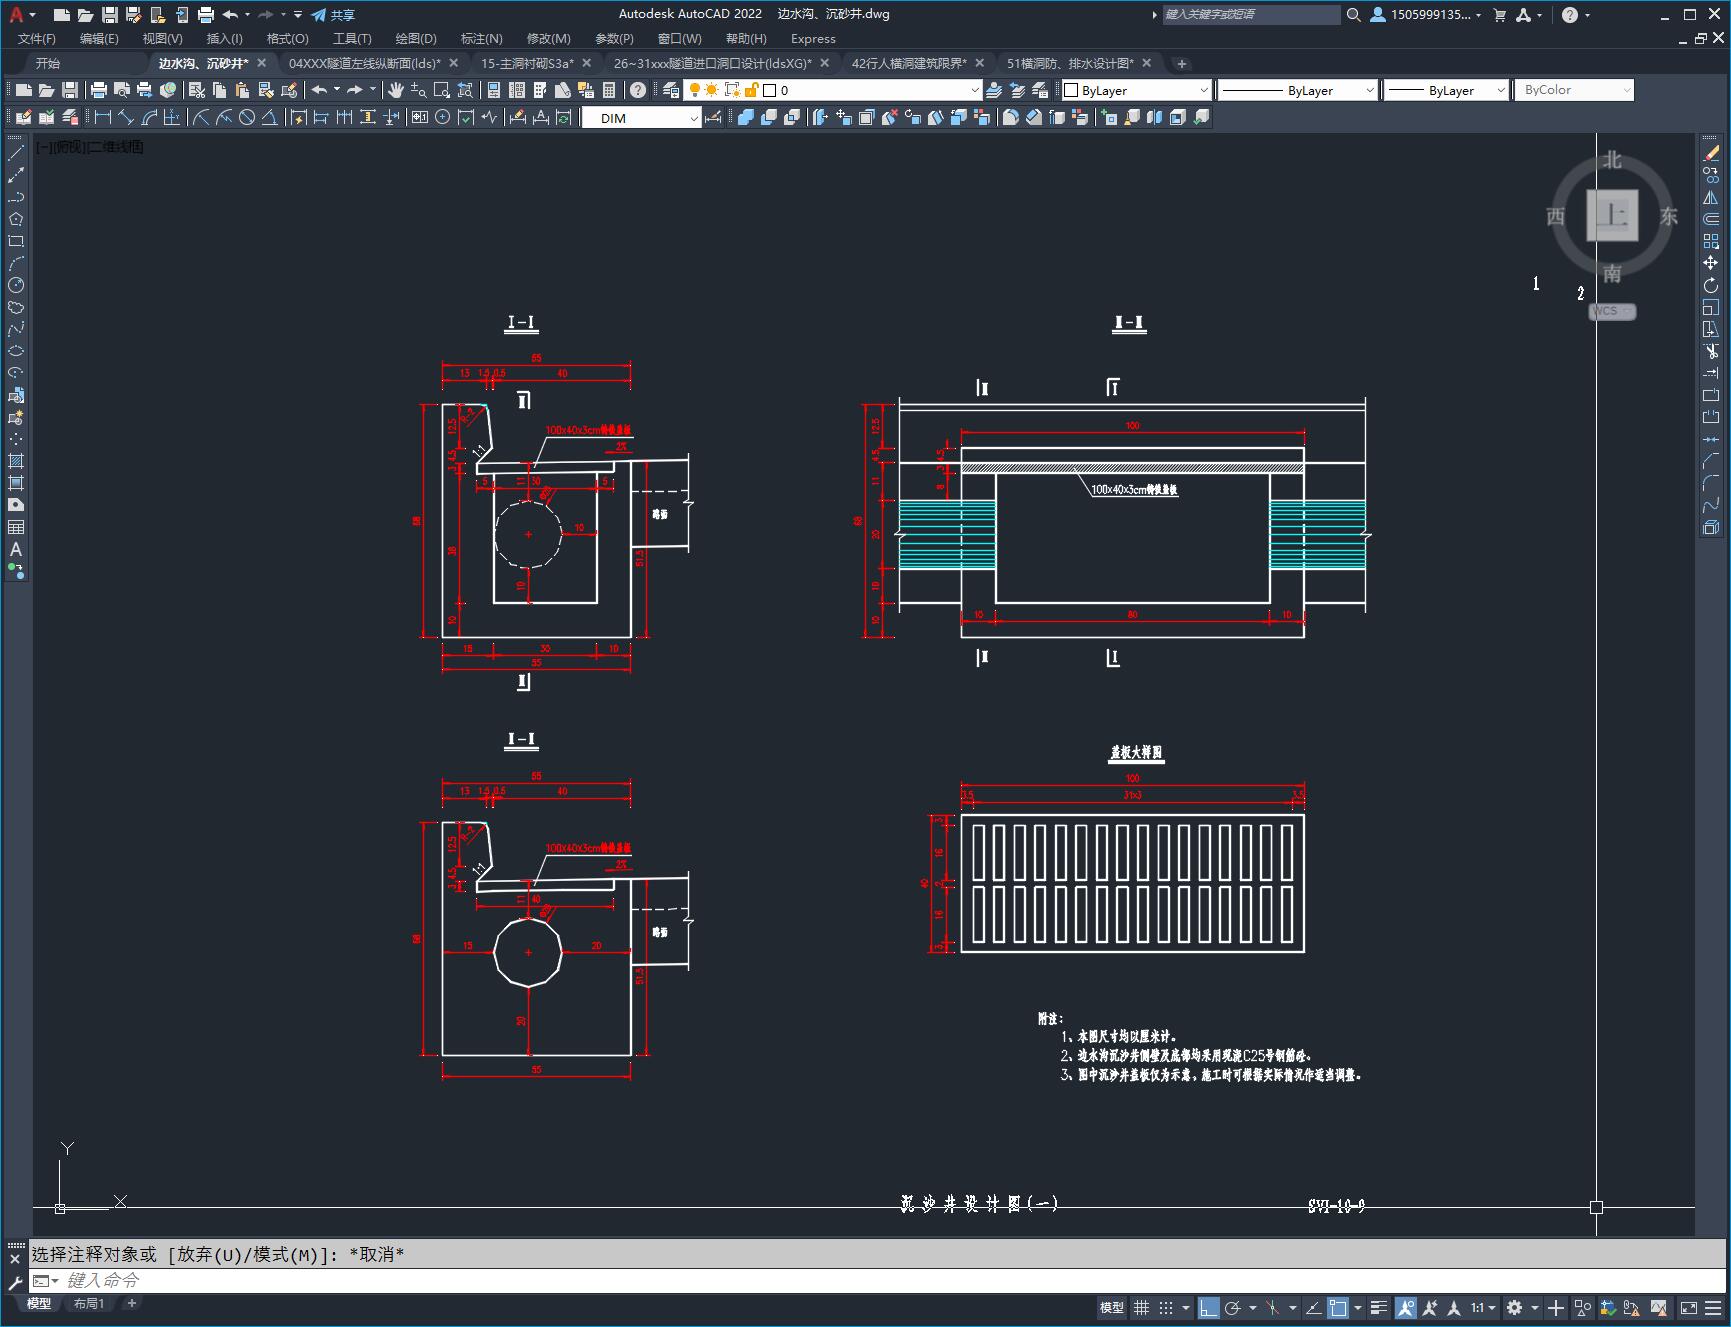Open the Table tool in left toolbar

pos(16,527)
